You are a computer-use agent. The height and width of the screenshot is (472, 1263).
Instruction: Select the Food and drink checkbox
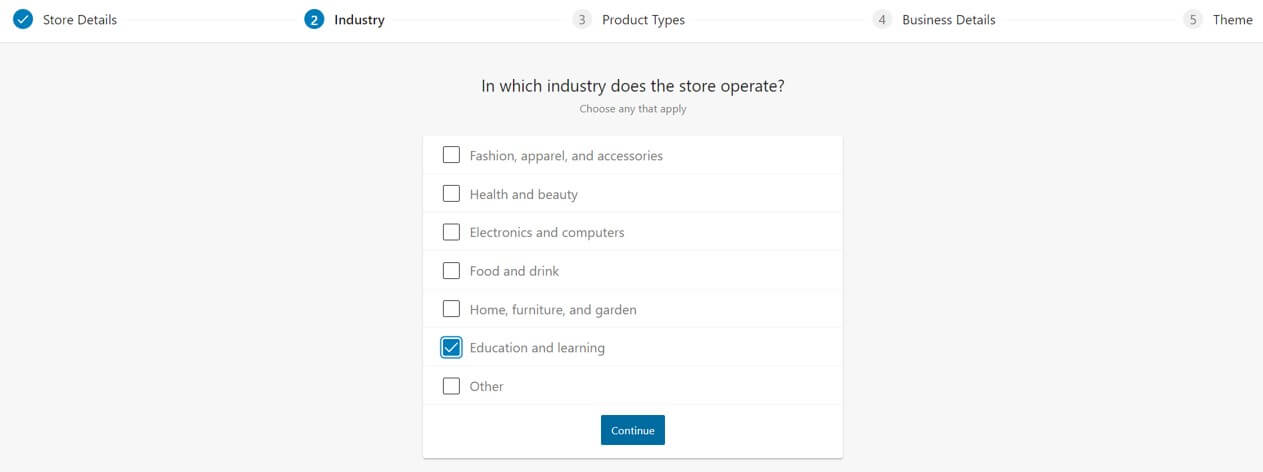451,271
